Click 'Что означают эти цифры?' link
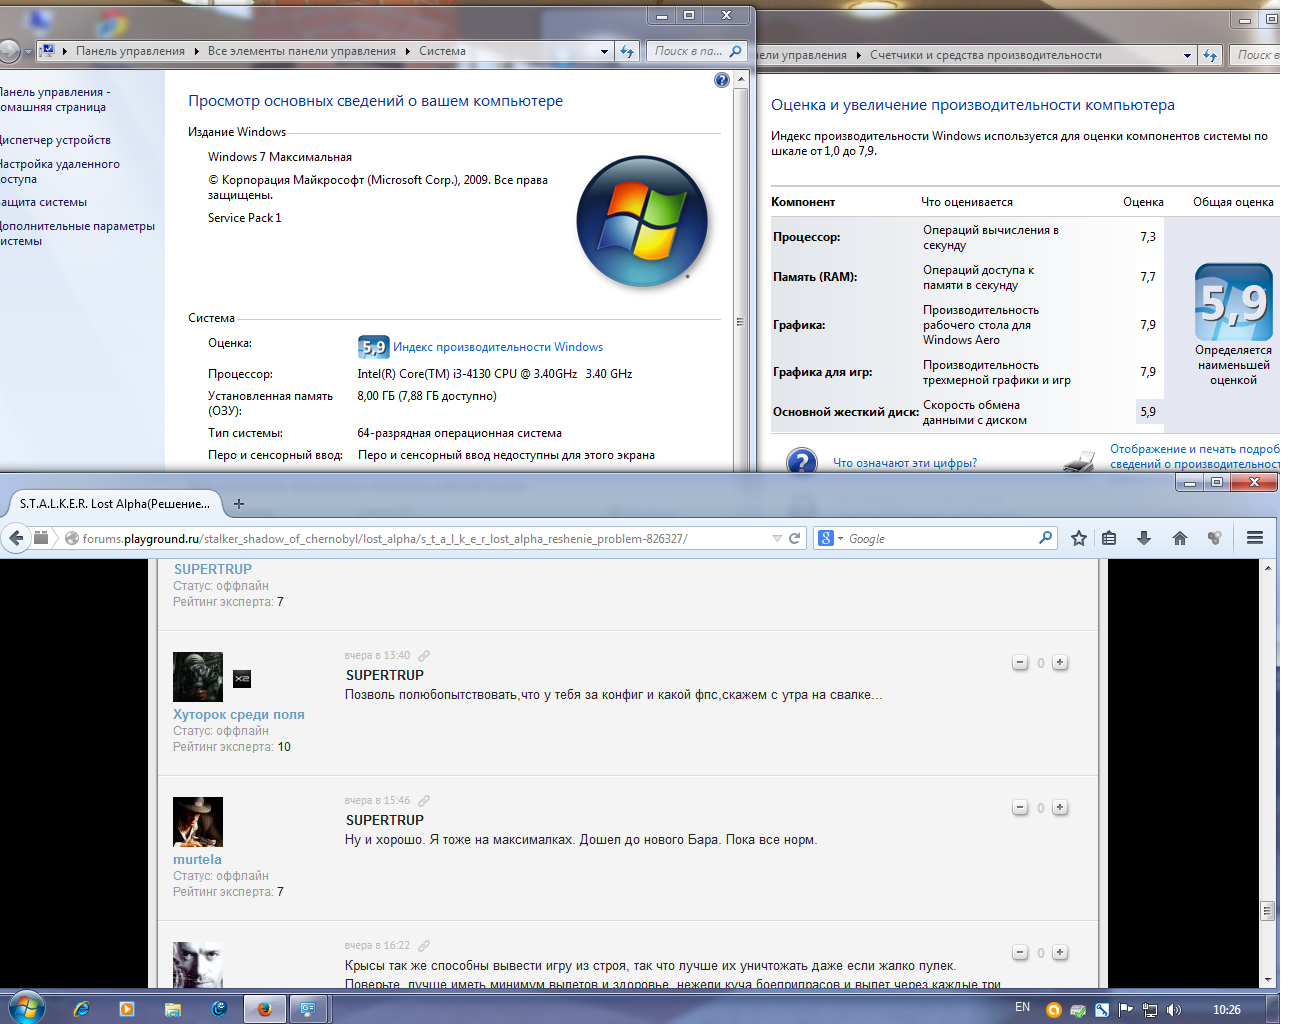Viewport: 1299px width, 1024px height. [905, 463]
